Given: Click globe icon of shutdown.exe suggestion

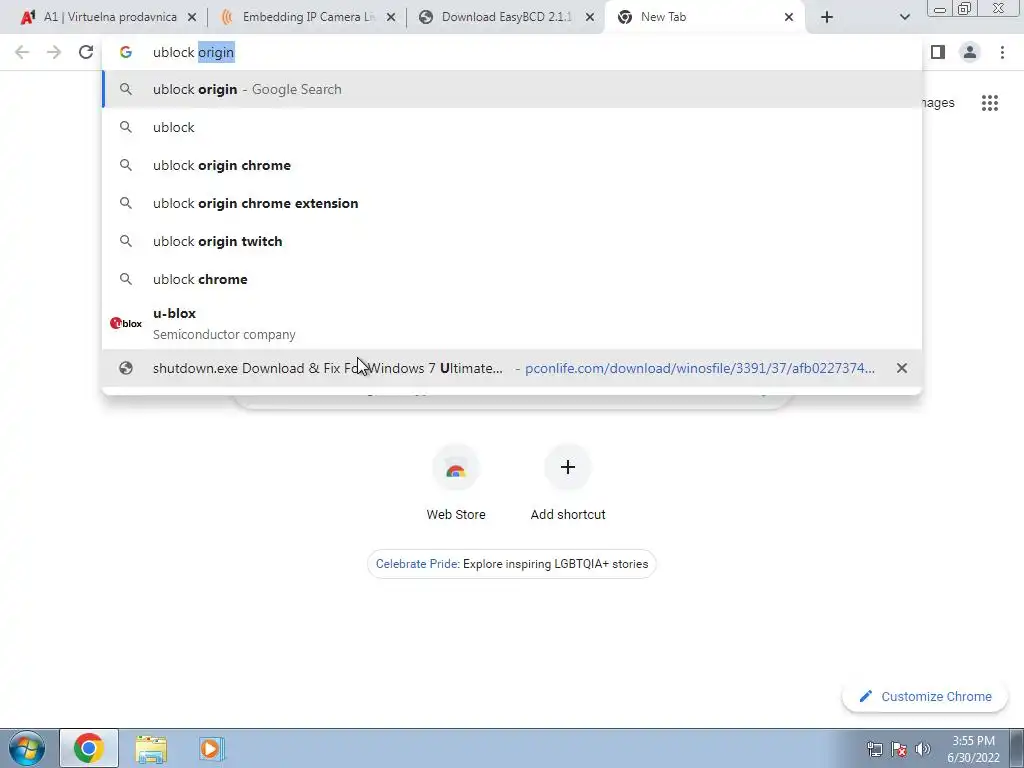Looking at the screenshot, I should coord(125,368).
